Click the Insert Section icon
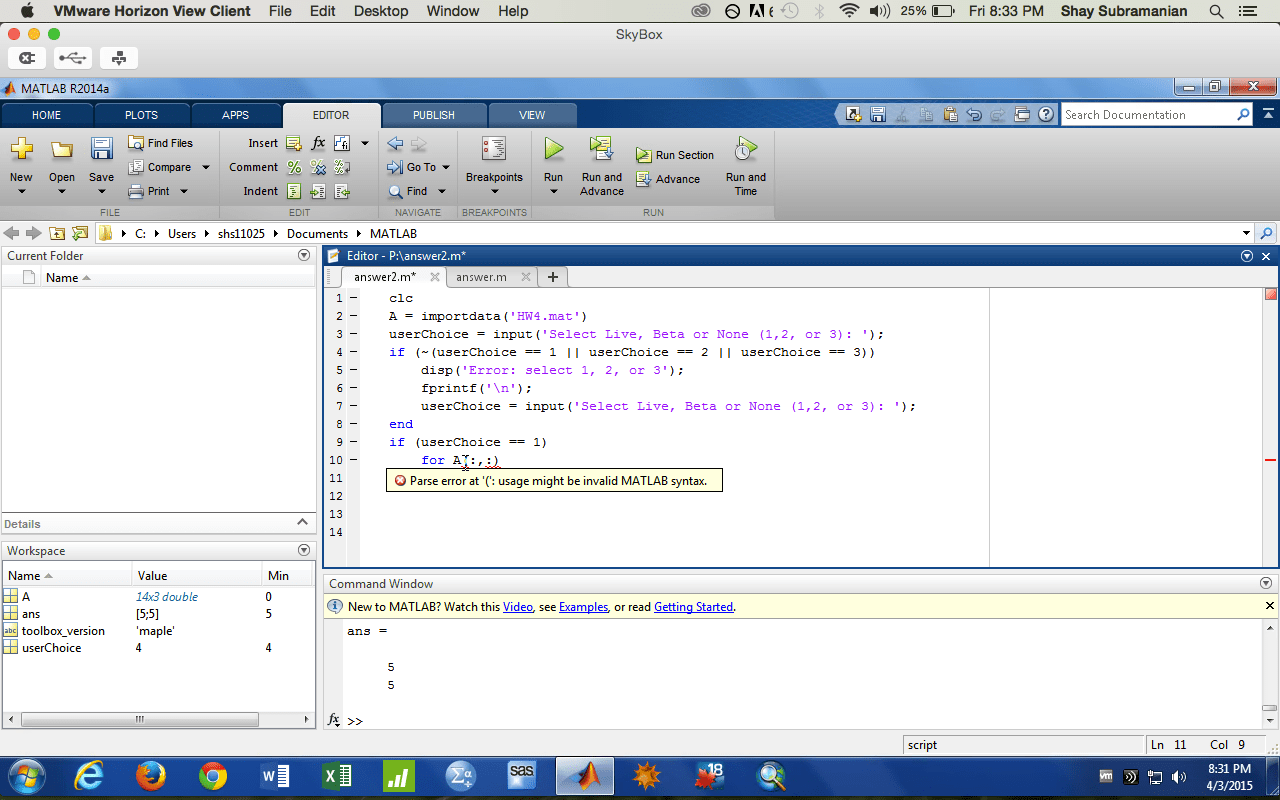Image resolution: width=1280 pixels, height=800 pixels. [x=294, y=143]
